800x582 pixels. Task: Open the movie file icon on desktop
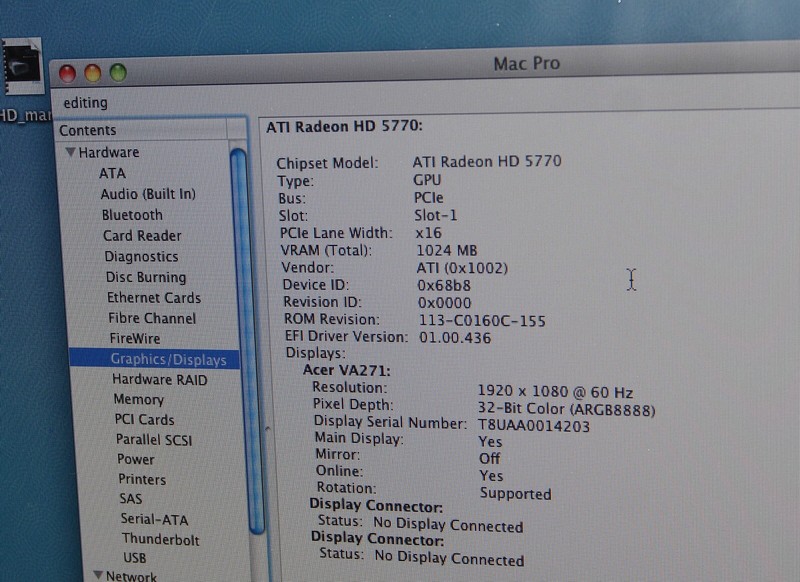coord(22,67)
